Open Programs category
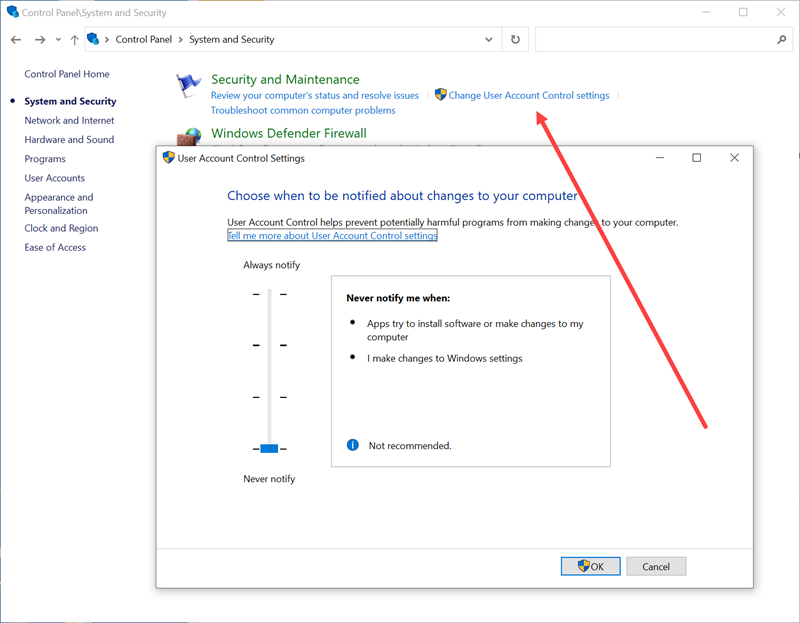Image resolution: width=800 pixels, height=623 pixels. (x=45, y=159)
